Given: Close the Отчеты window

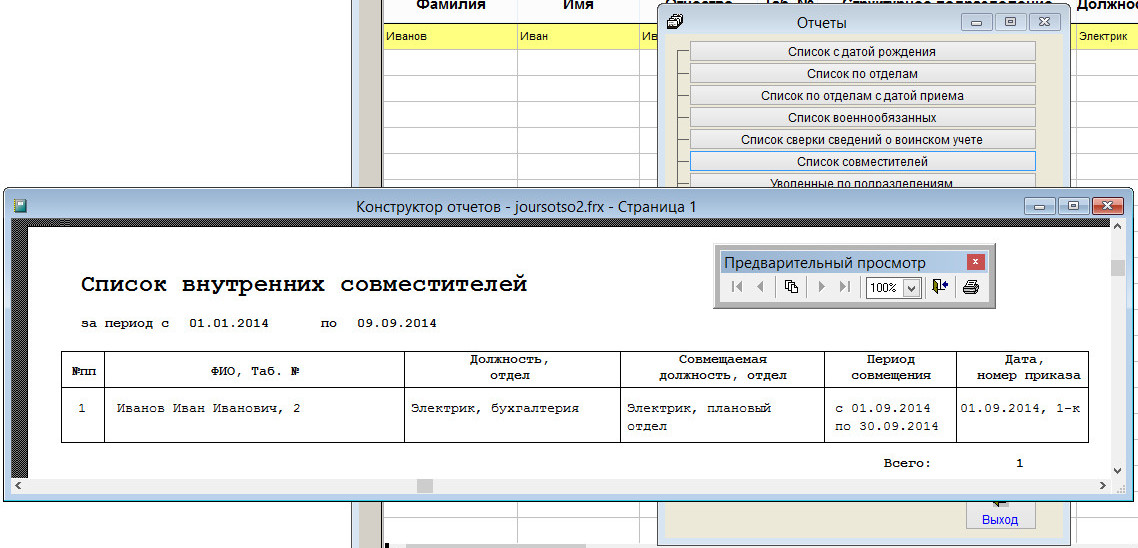Looking at the screenshot, I should point(1043,23).
